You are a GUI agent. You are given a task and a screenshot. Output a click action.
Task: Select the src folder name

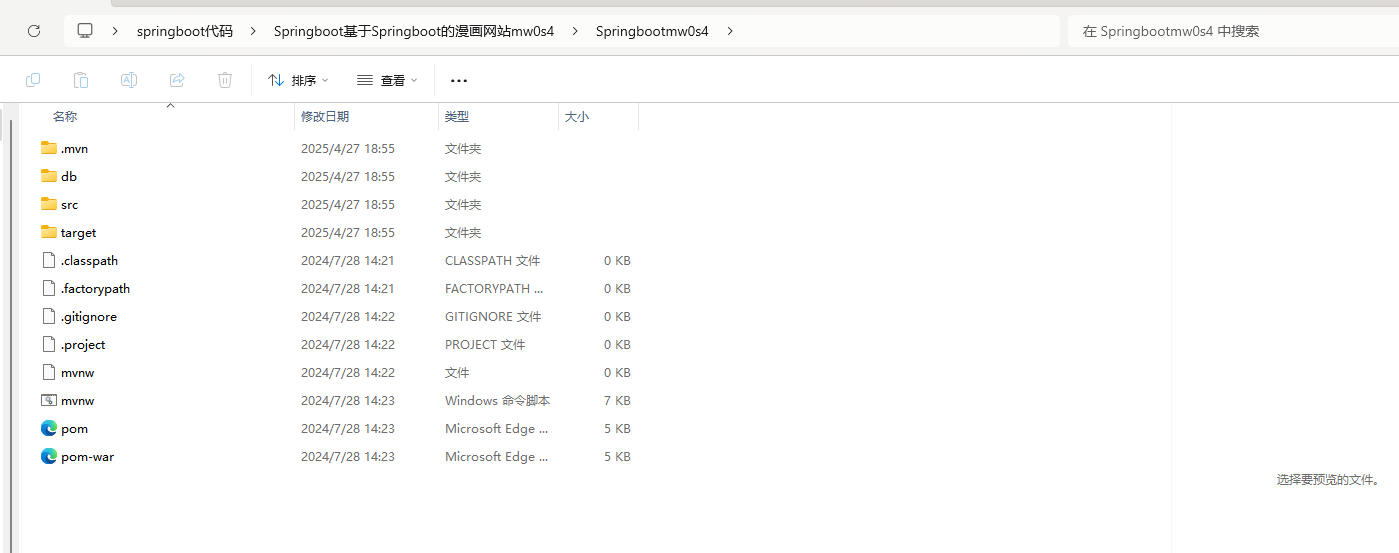pos(69,204)
